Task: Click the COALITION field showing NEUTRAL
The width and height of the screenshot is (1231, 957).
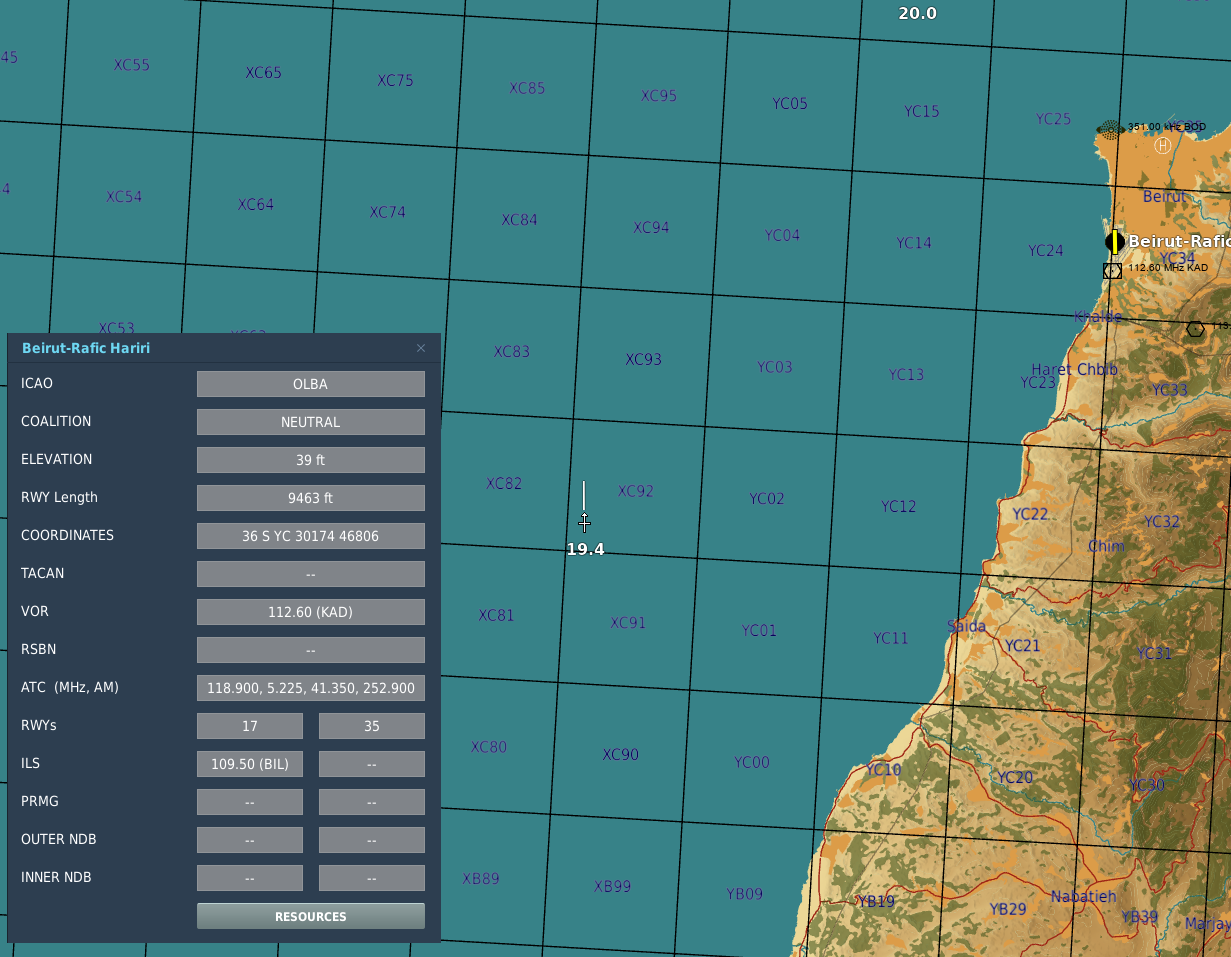Action: 311,422
